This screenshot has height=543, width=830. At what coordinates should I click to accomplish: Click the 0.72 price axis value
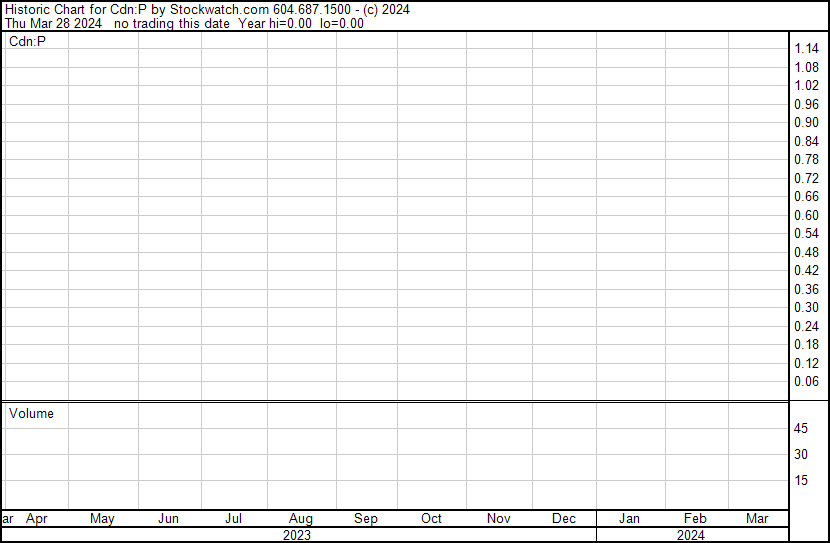click(x=806, y=178)
